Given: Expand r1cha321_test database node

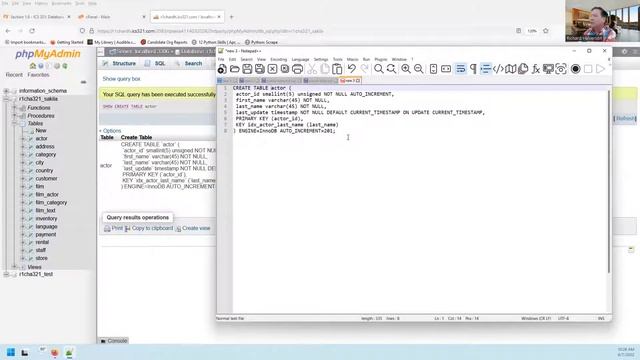Looking at the screenshot, I should (6, 274).
